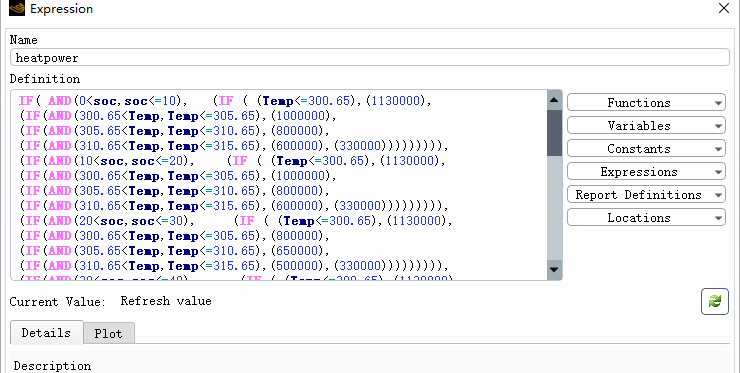Click the Refresh value text

[166, 301]
